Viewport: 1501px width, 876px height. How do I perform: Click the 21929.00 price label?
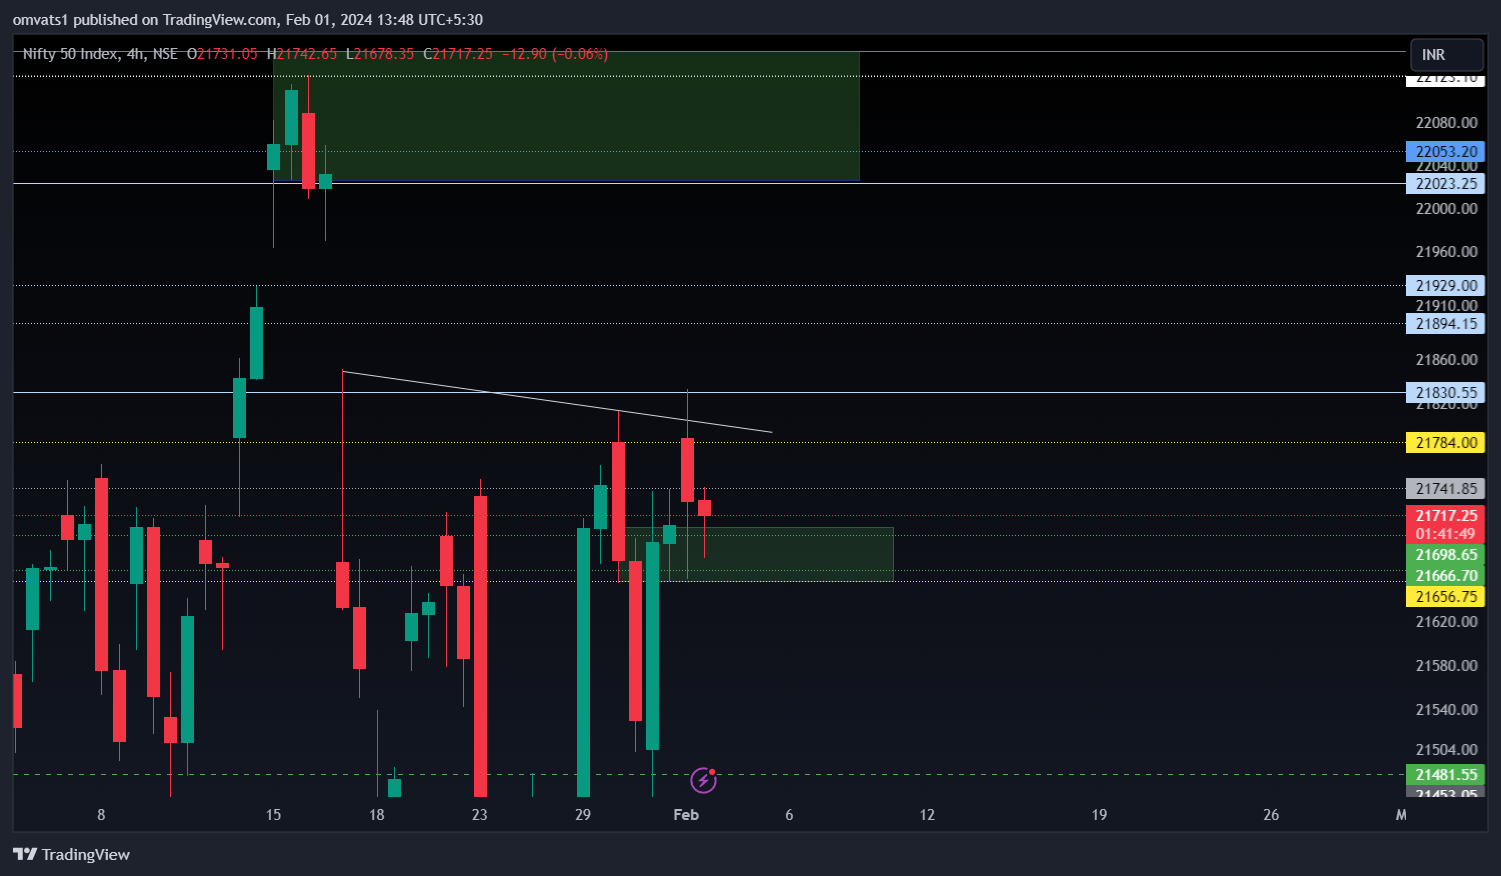(x=1445, y=286)
